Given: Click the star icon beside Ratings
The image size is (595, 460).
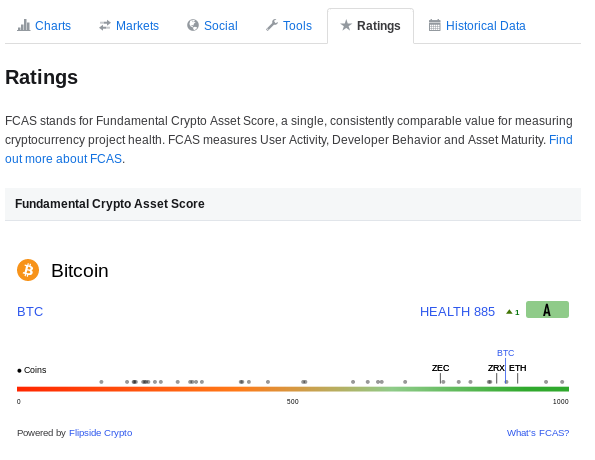Looking at the screenshot, I should [x=346, y=25].
